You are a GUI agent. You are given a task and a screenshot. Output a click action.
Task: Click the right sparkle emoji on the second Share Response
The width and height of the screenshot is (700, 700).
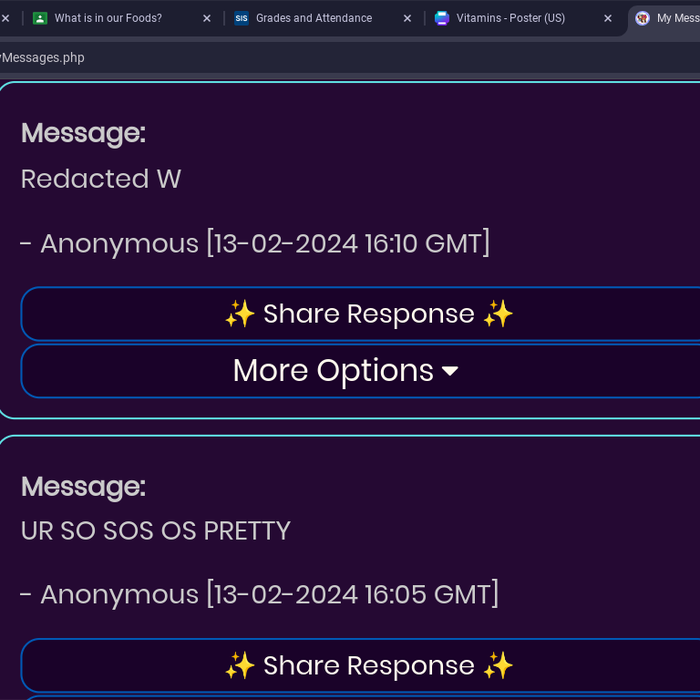(498, 666)
